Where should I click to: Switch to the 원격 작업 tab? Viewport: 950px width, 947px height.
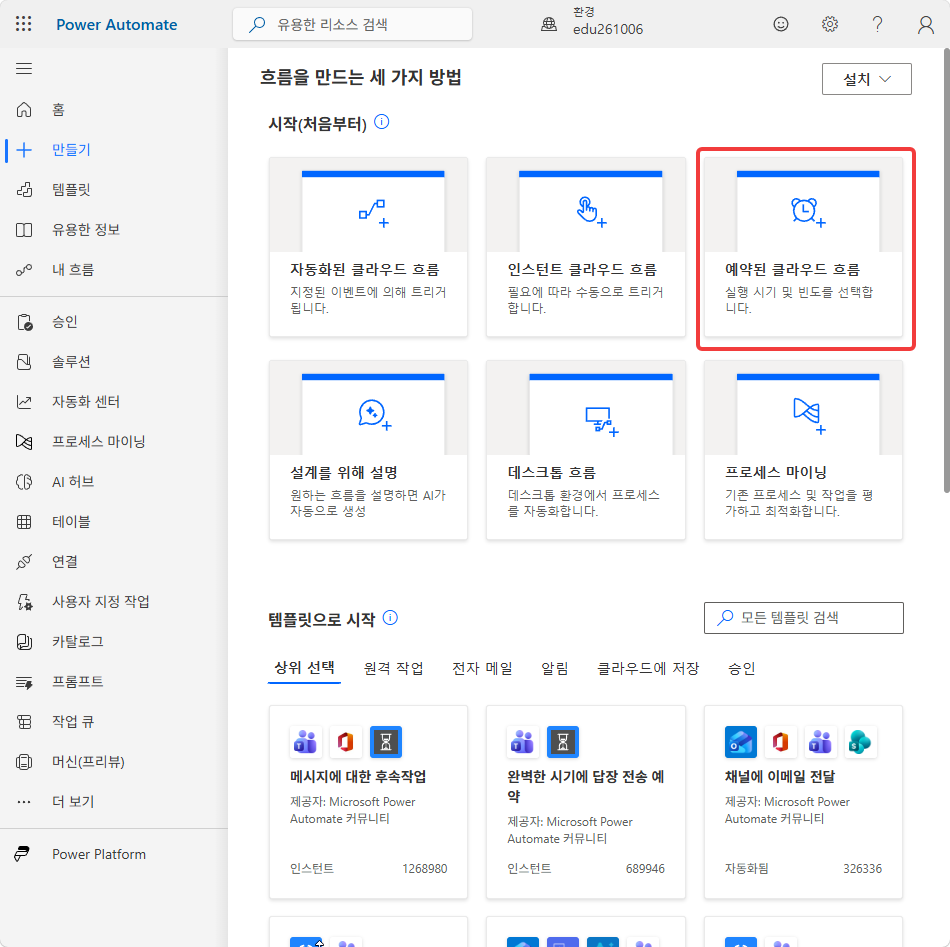pyautogui.click(x=393, y=668)
